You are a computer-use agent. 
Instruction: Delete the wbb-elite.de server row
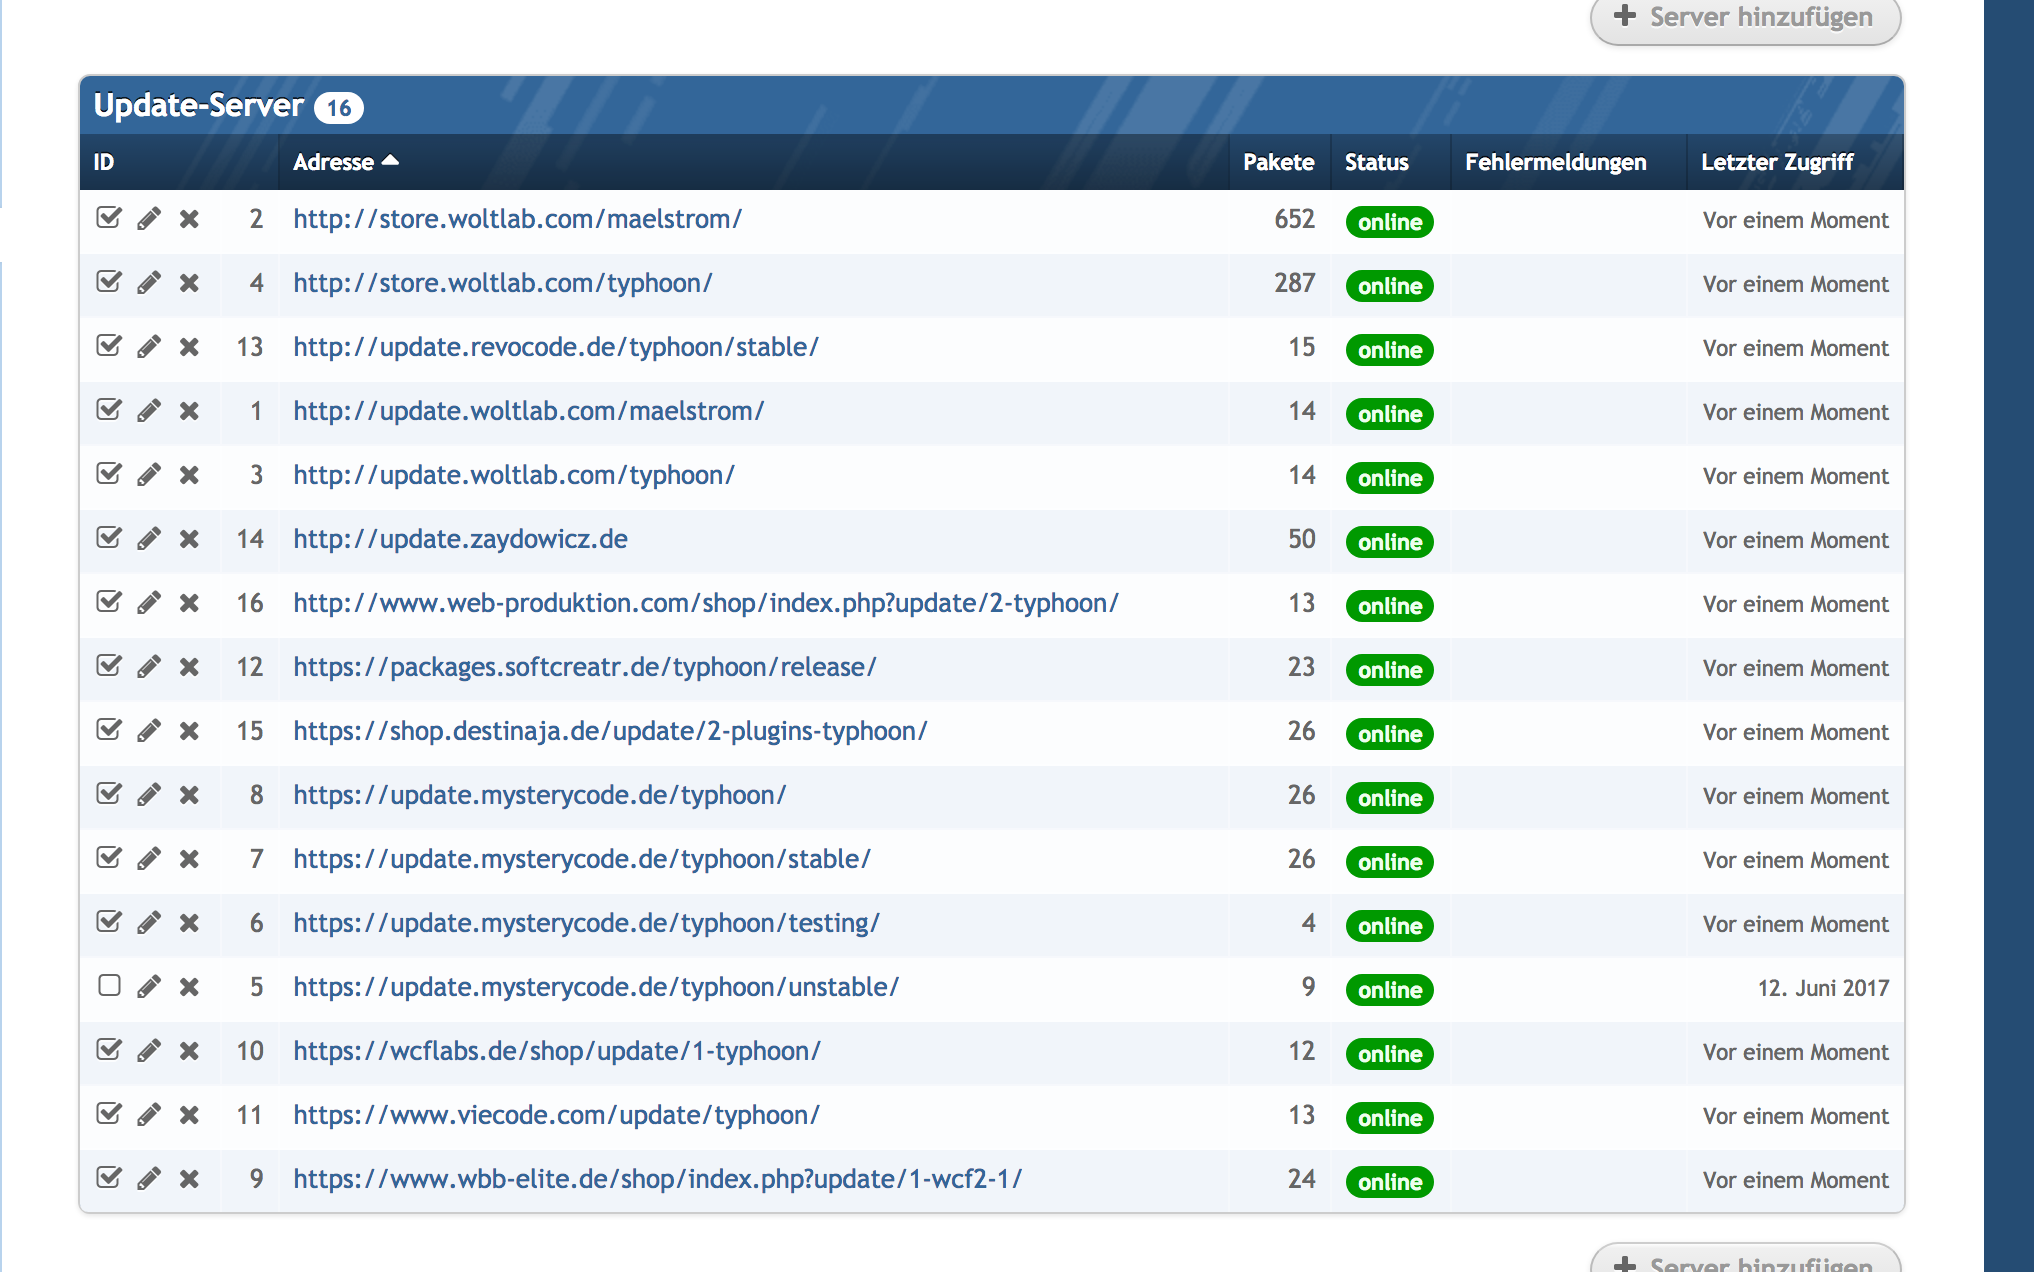pos(189,1179)
